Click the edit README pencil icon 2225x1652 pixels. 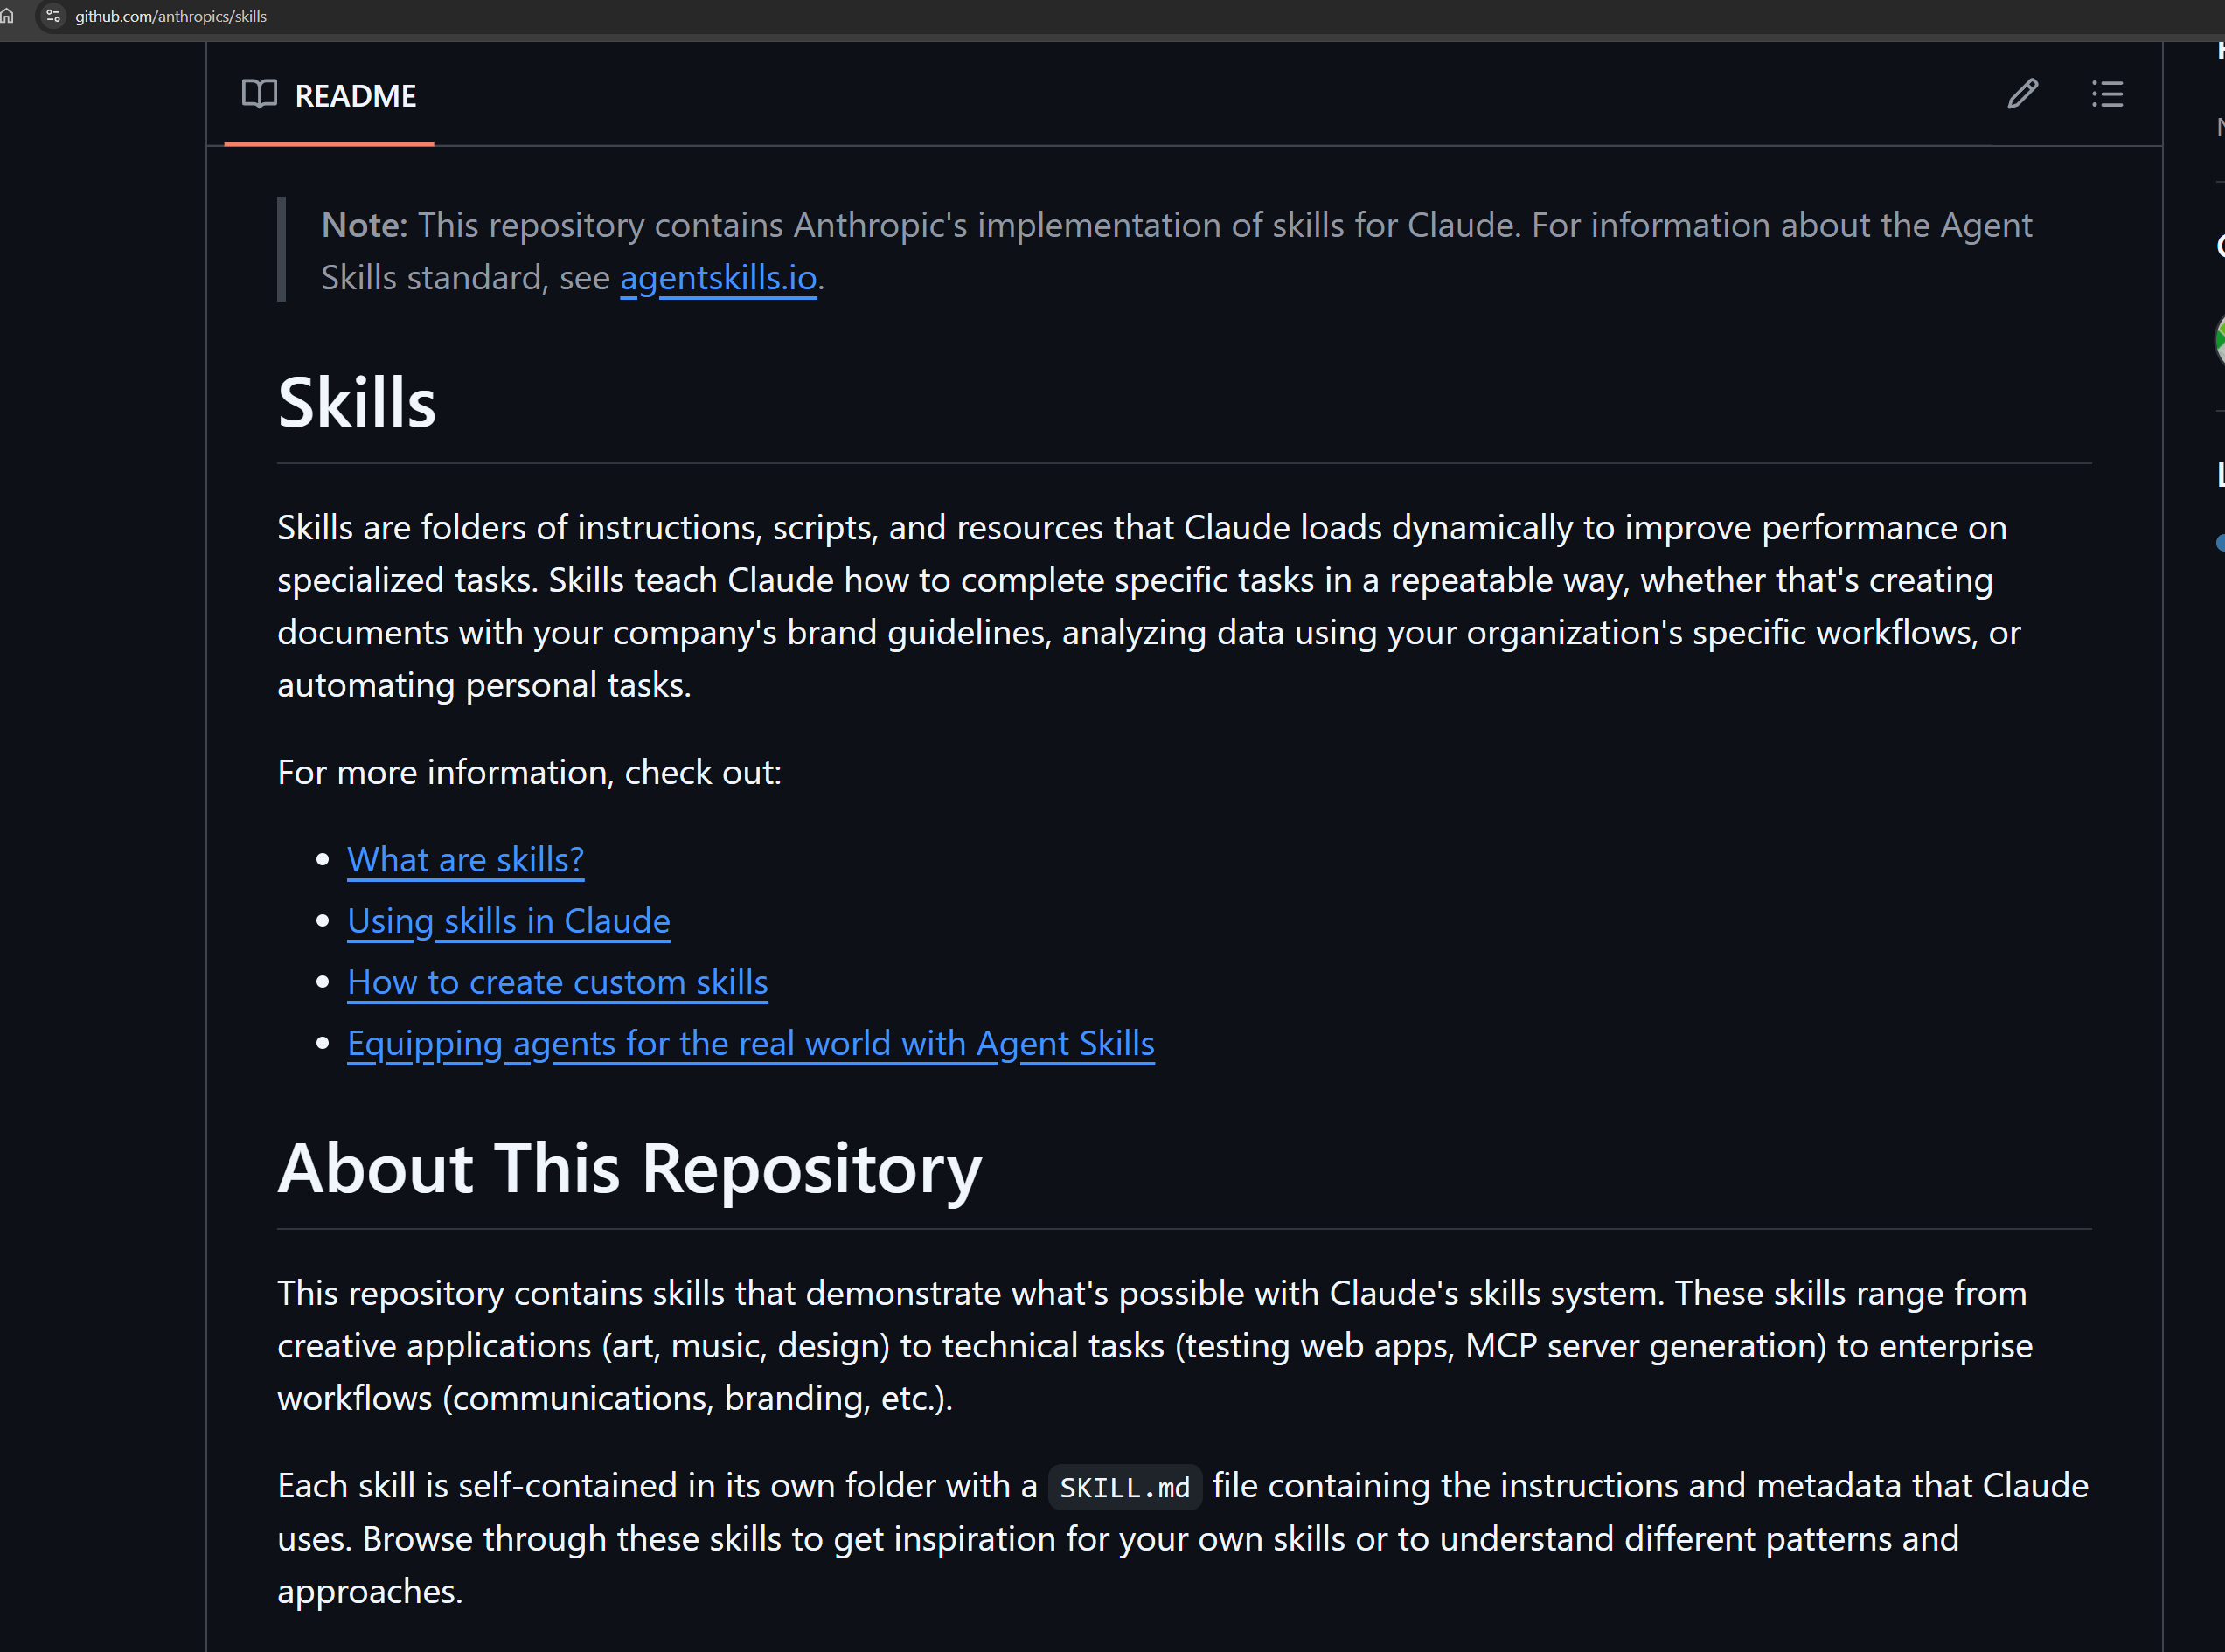[2022, 94]
